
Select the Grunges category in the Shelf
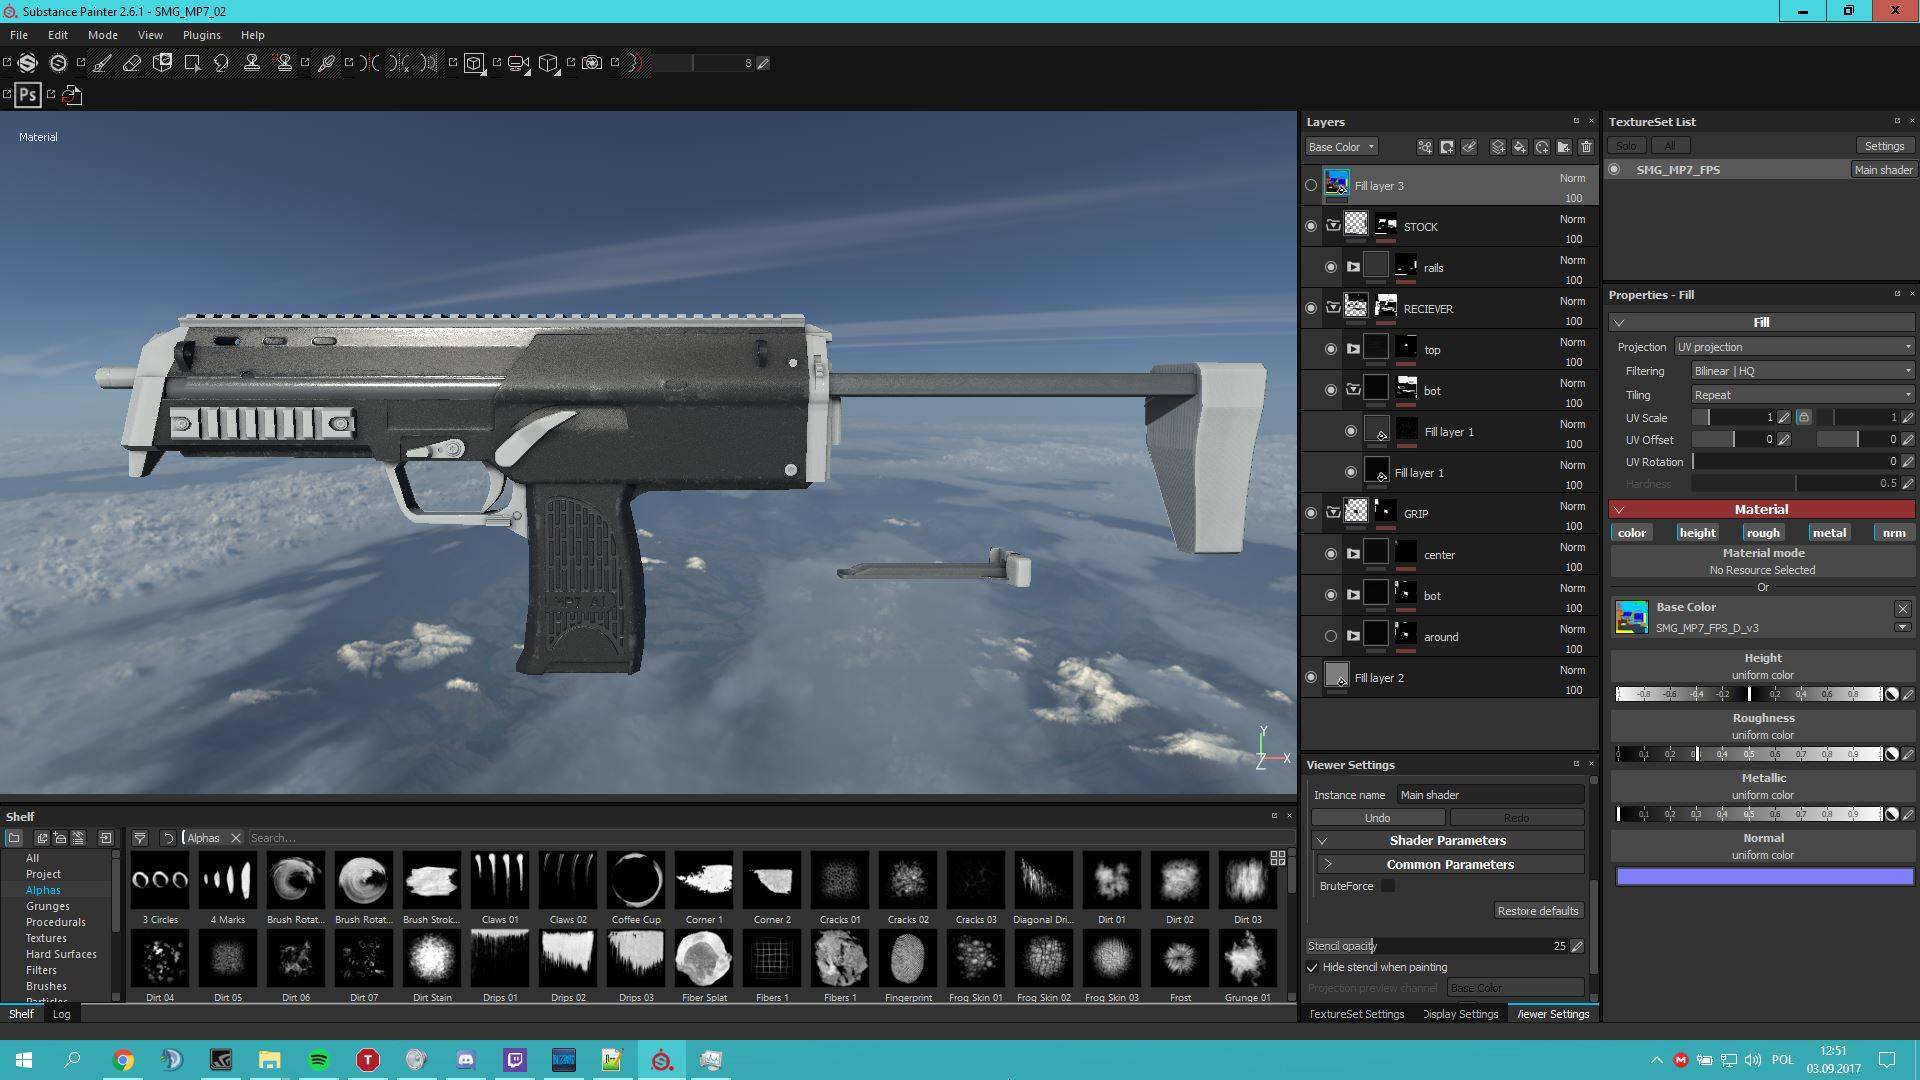tap(48, 906)
